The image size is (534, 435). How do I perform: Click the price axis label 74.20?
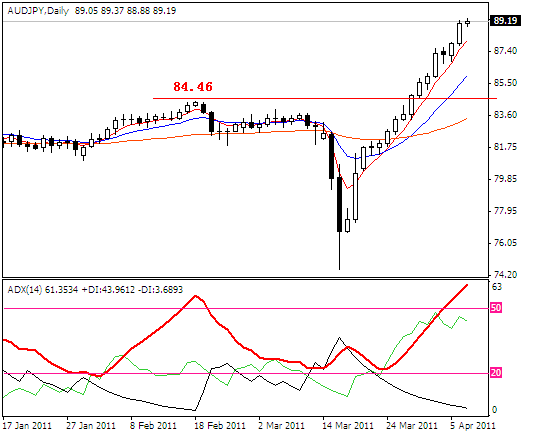(x=505, y=275)
